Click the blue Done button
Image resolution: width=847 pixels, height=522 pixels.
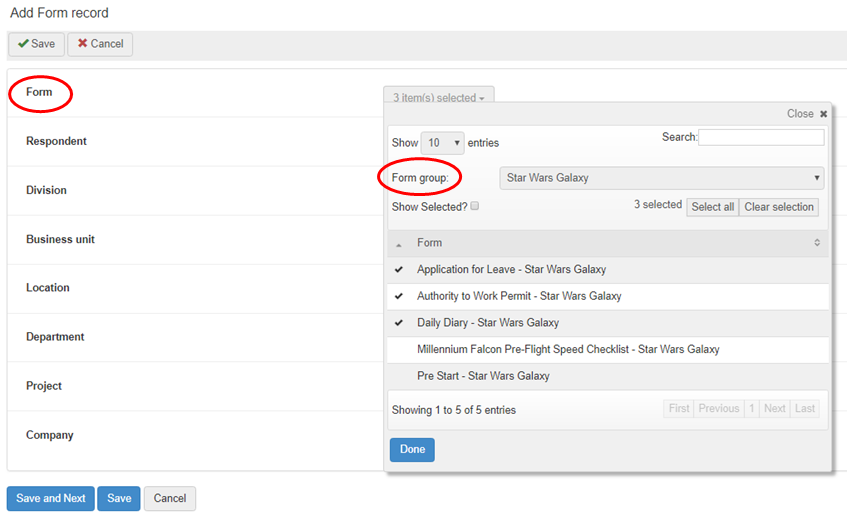[x=412, y=450]
